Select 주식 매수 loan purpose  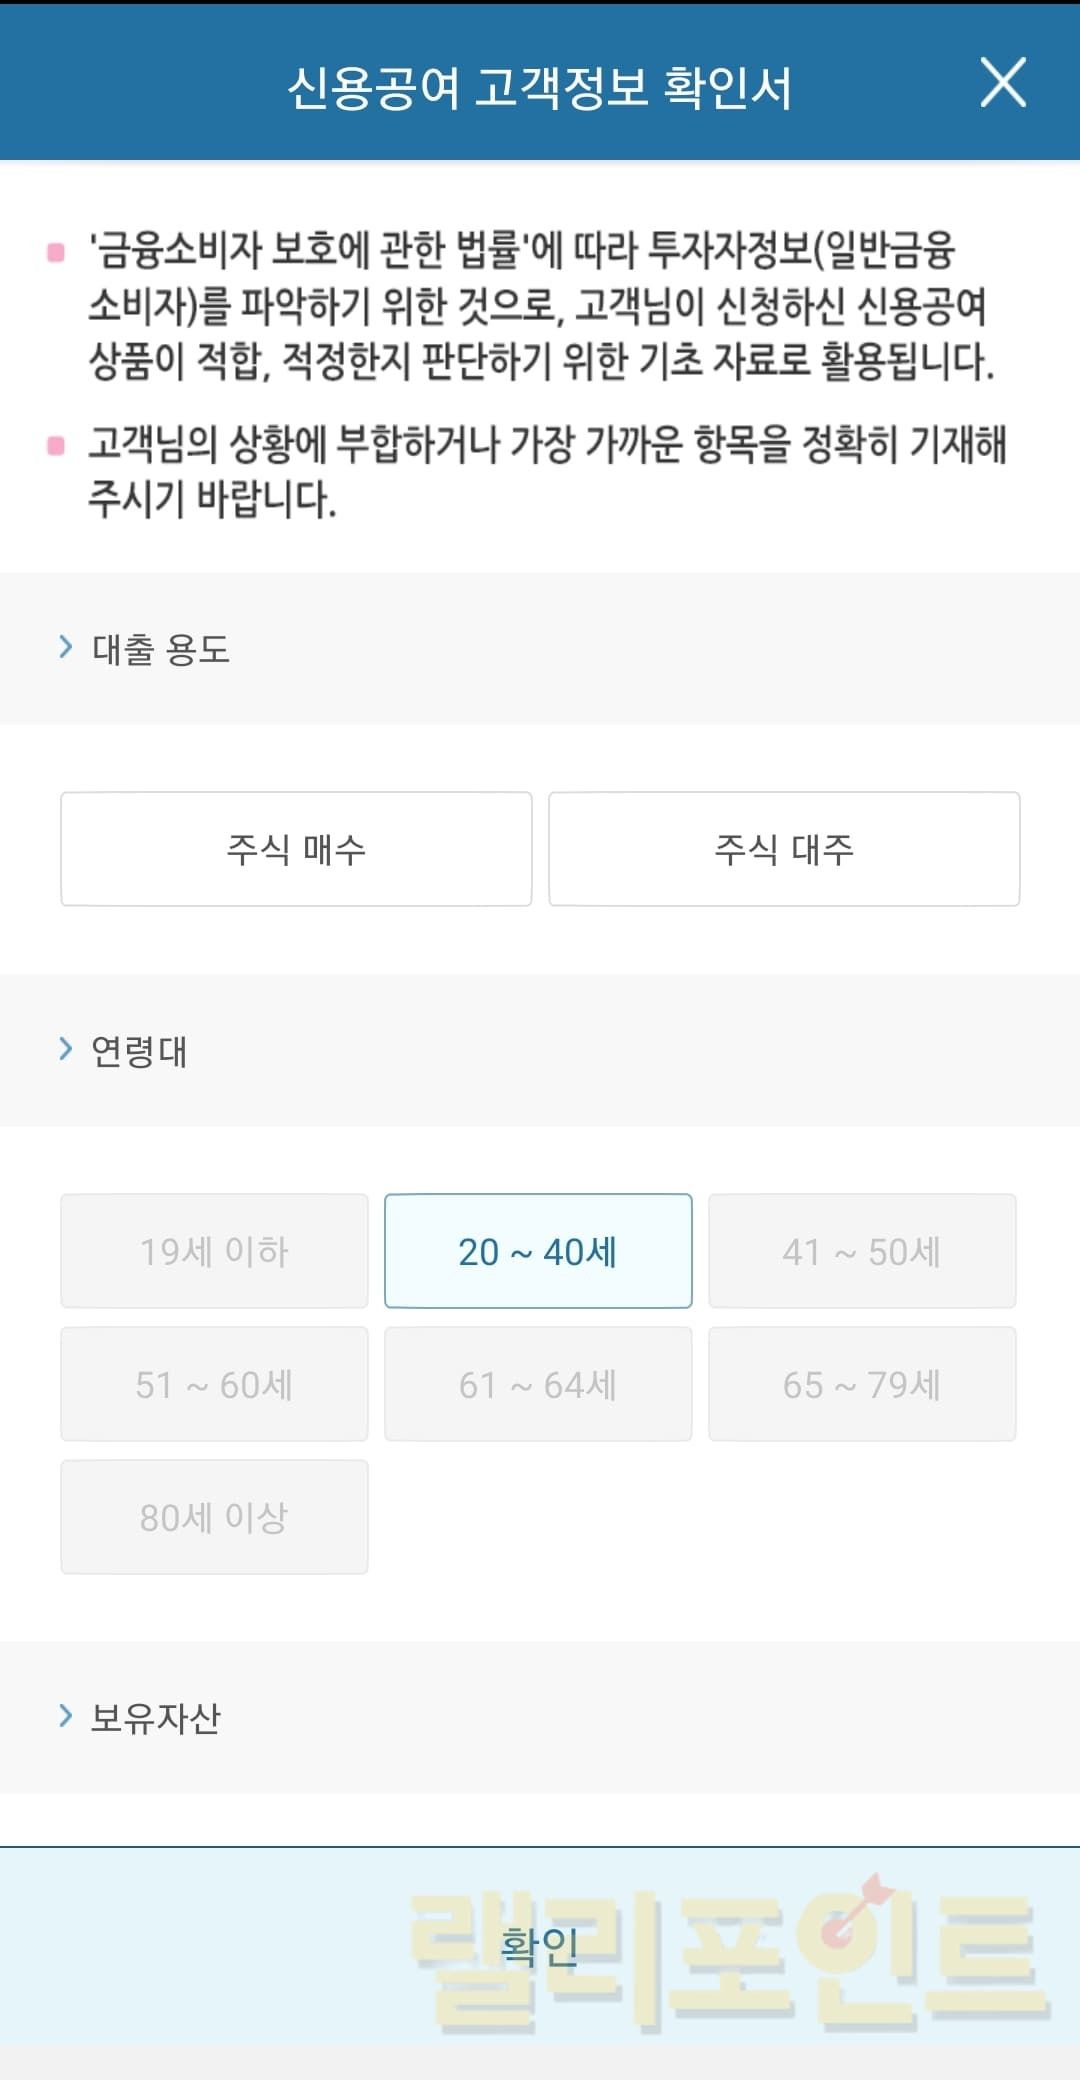(x=296, y=849)
